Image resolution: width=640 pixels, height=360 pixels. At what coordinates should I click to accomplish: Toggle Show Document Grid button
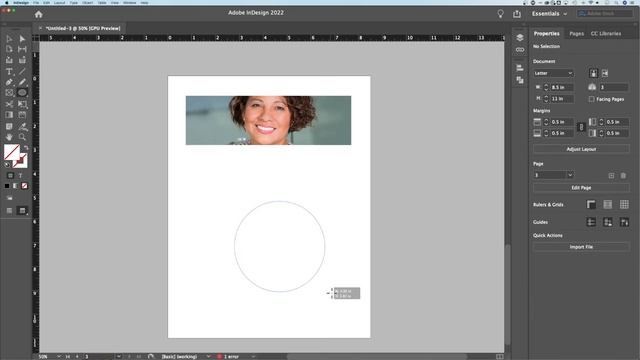click(624, 204)
